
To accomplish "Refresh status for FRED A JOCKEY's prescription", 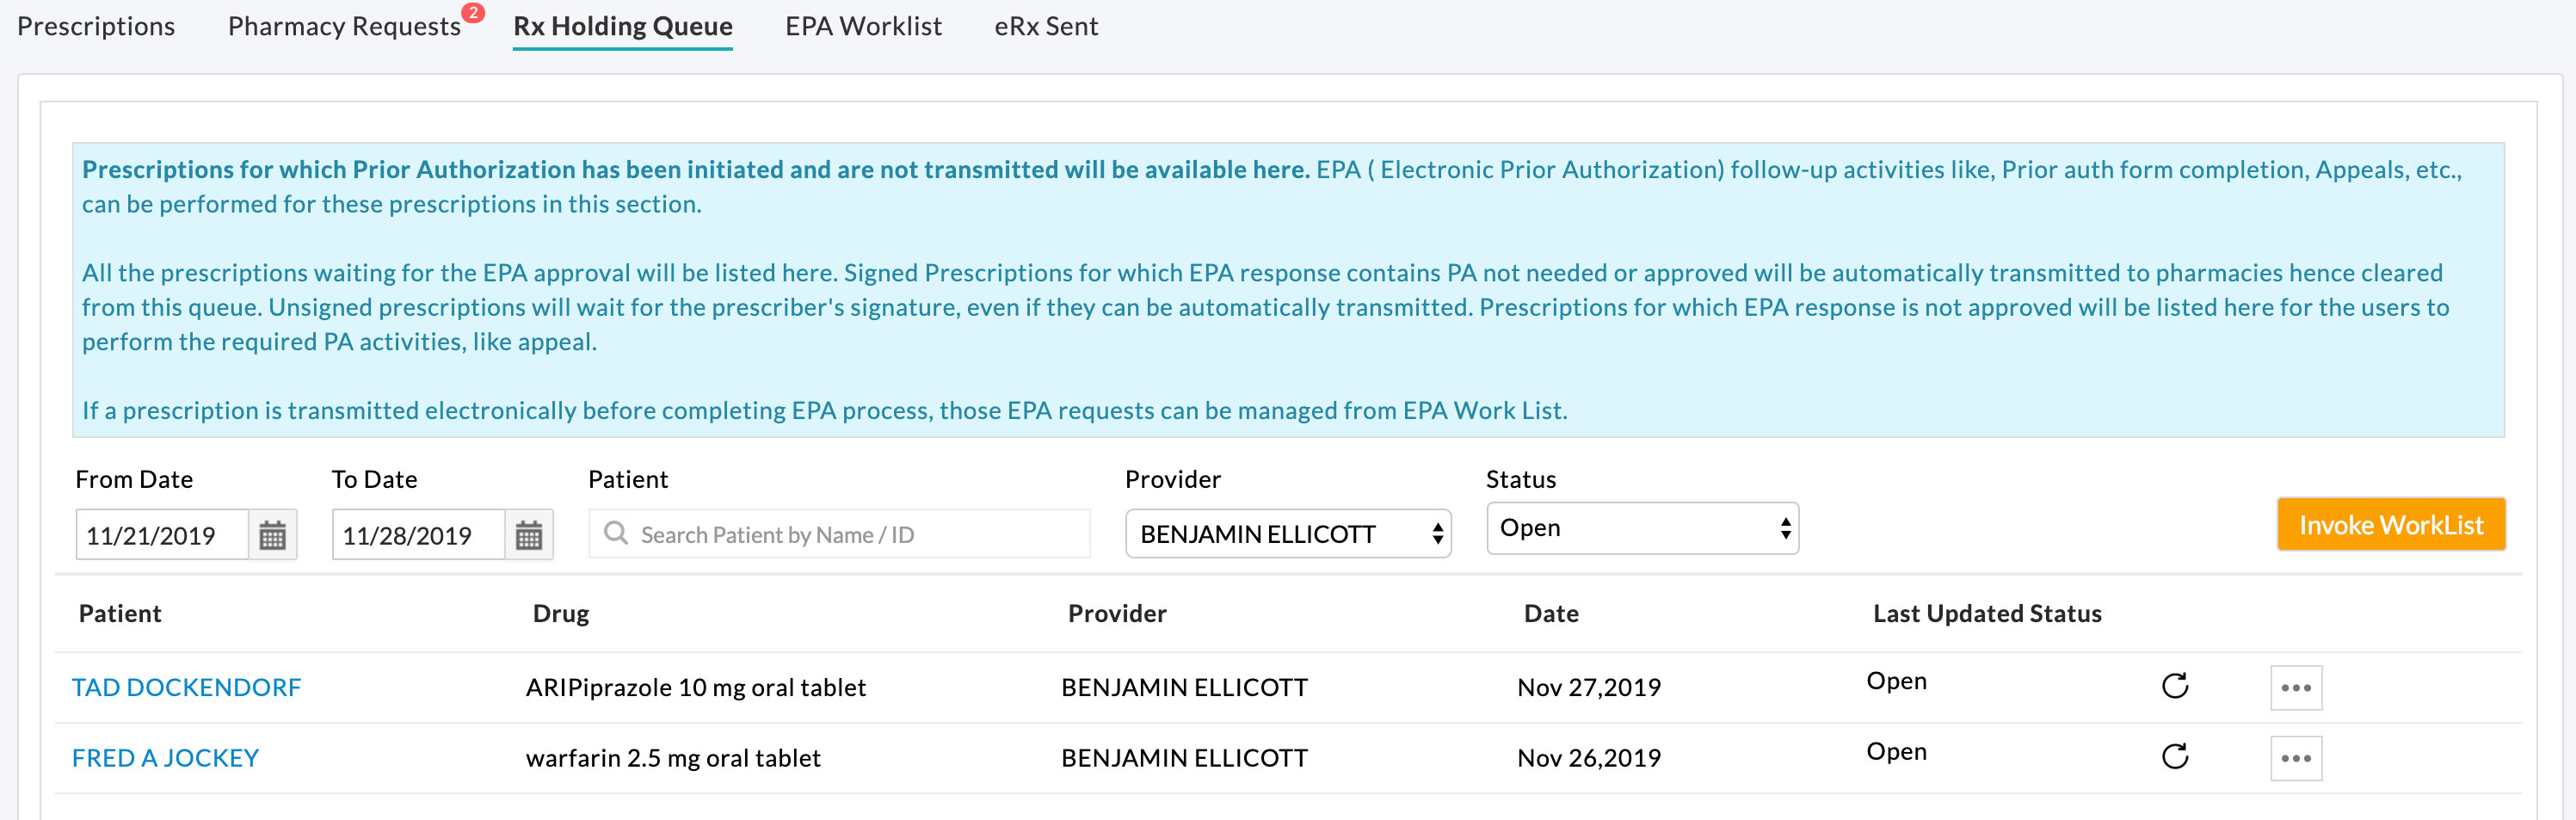I will coord(2176,758).
